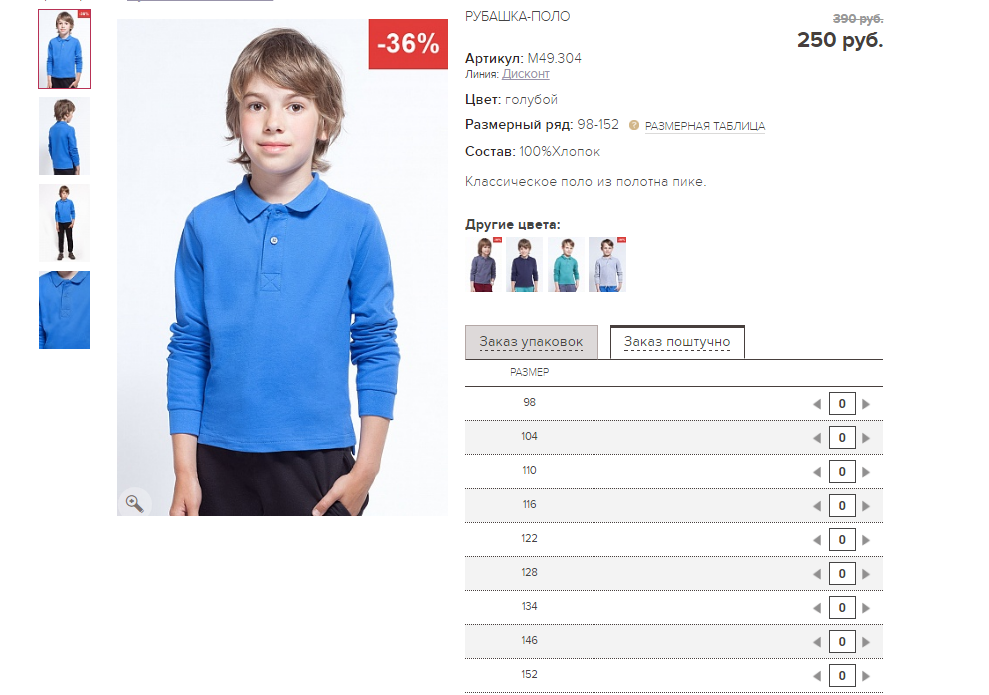989x695 pixels.
Task: Click the magnifier zoom icon on photo
Action: tap(134, 503)
